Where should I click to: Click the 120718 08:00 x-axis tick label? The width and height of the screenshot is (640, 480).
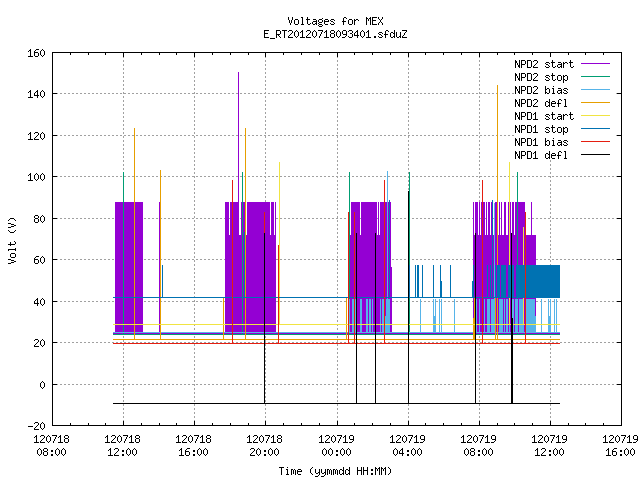51,446
